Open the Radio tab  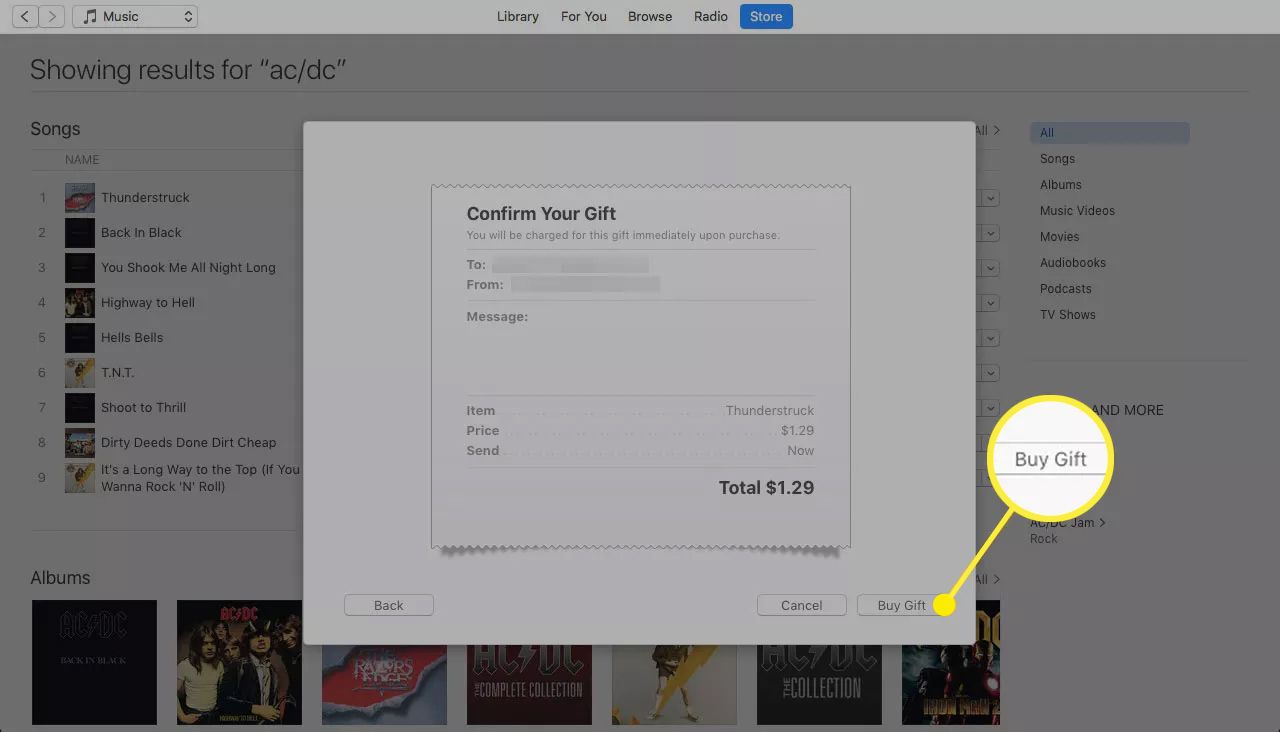(711, 16)
